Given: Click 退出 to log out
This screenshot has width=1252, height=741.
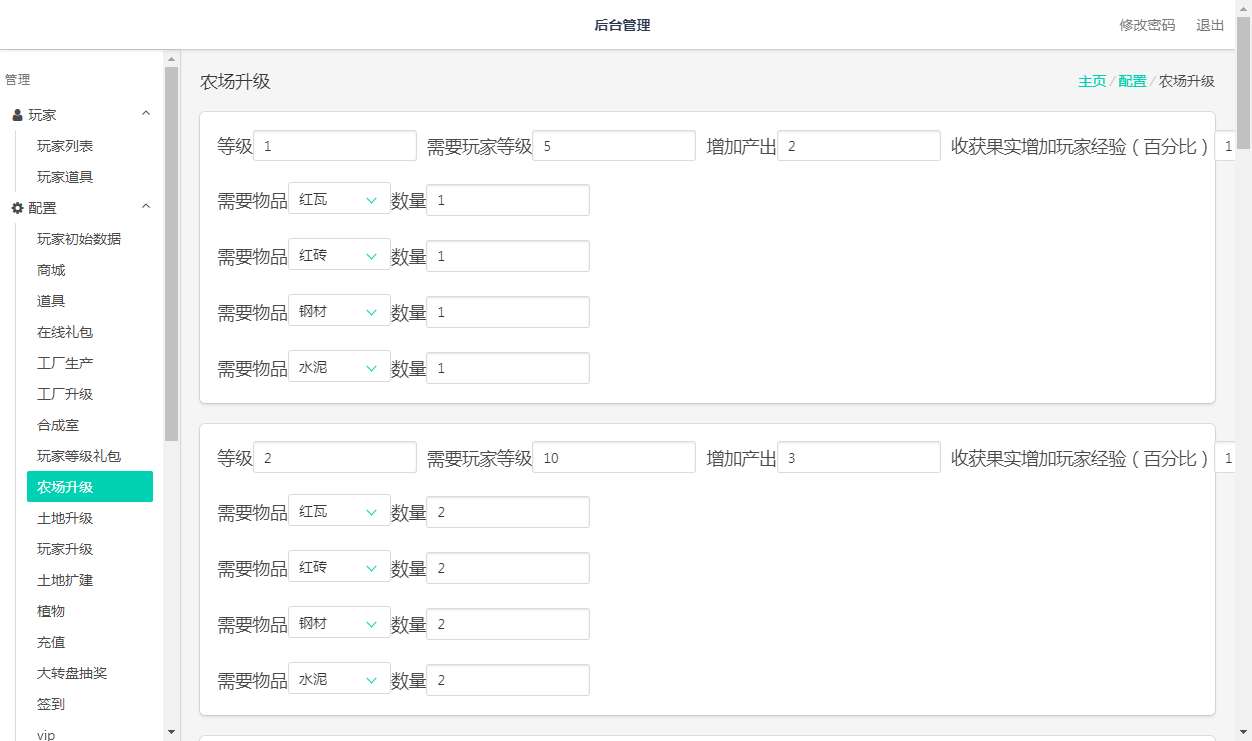Looking at the screenshot, I should pyautogui.click(x=1210, y=25).
